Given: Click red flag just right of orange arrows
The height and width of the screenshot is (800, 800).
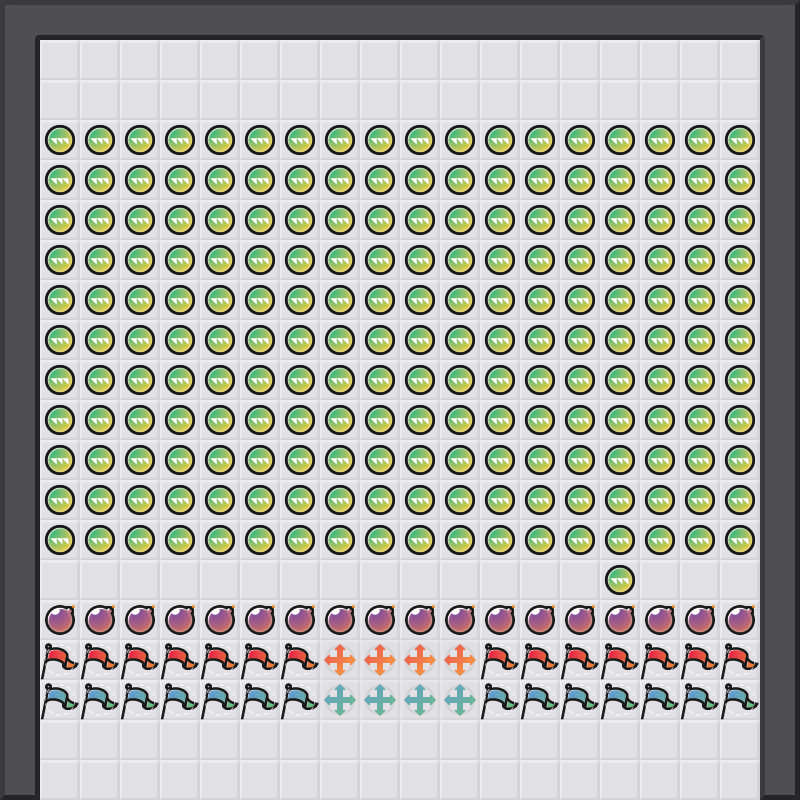Looking at the screenshot, I should pyautogui.click(x=500, y=660).
